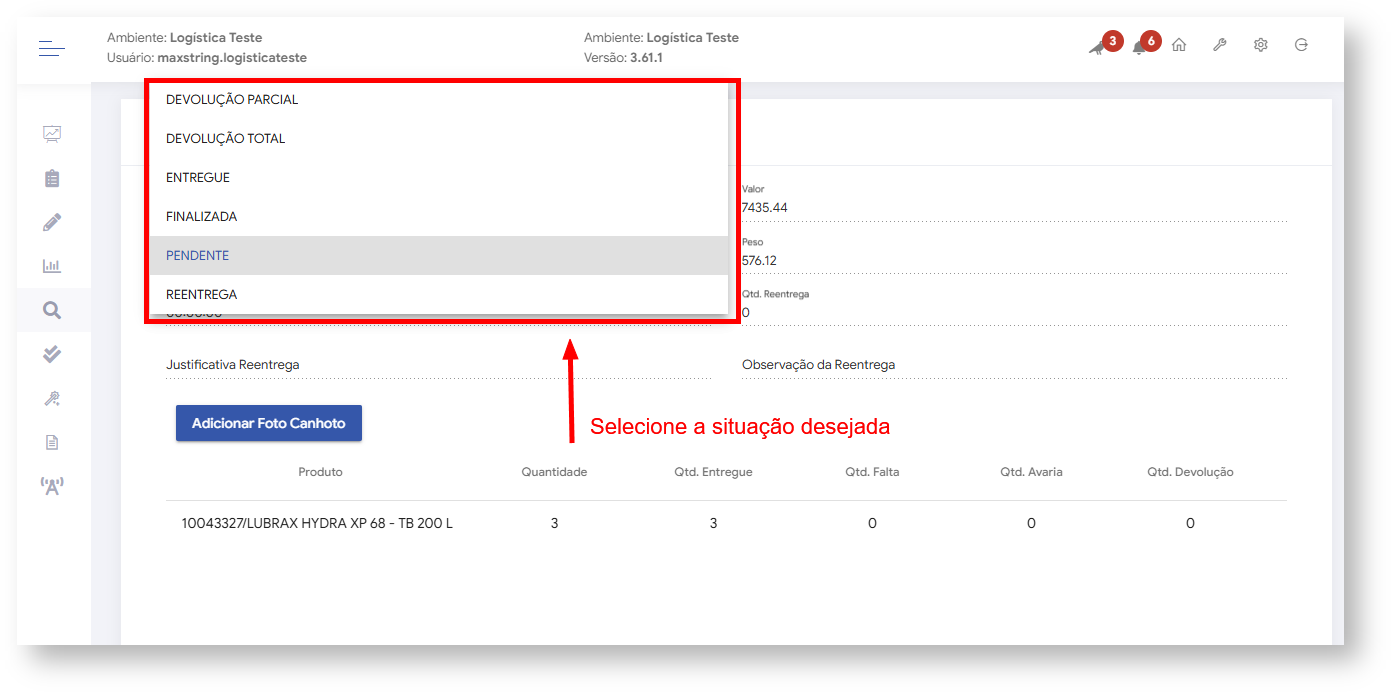The height and width of the screenshot is (693, 1392).
Task: Click the Qtd. Reentrega field
Action: click(x=1014, y=313)
